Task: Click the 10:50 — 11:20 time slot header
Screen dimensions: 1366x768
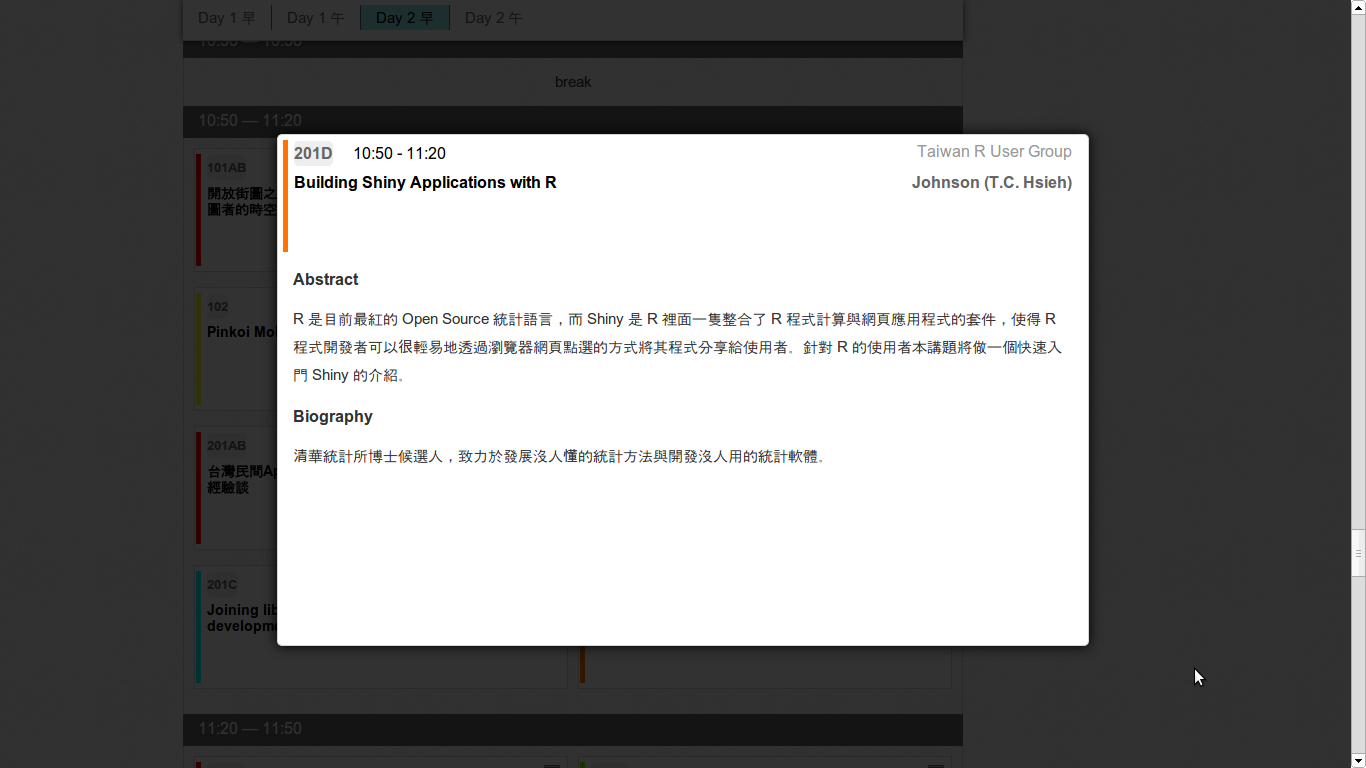Action: 572,120
